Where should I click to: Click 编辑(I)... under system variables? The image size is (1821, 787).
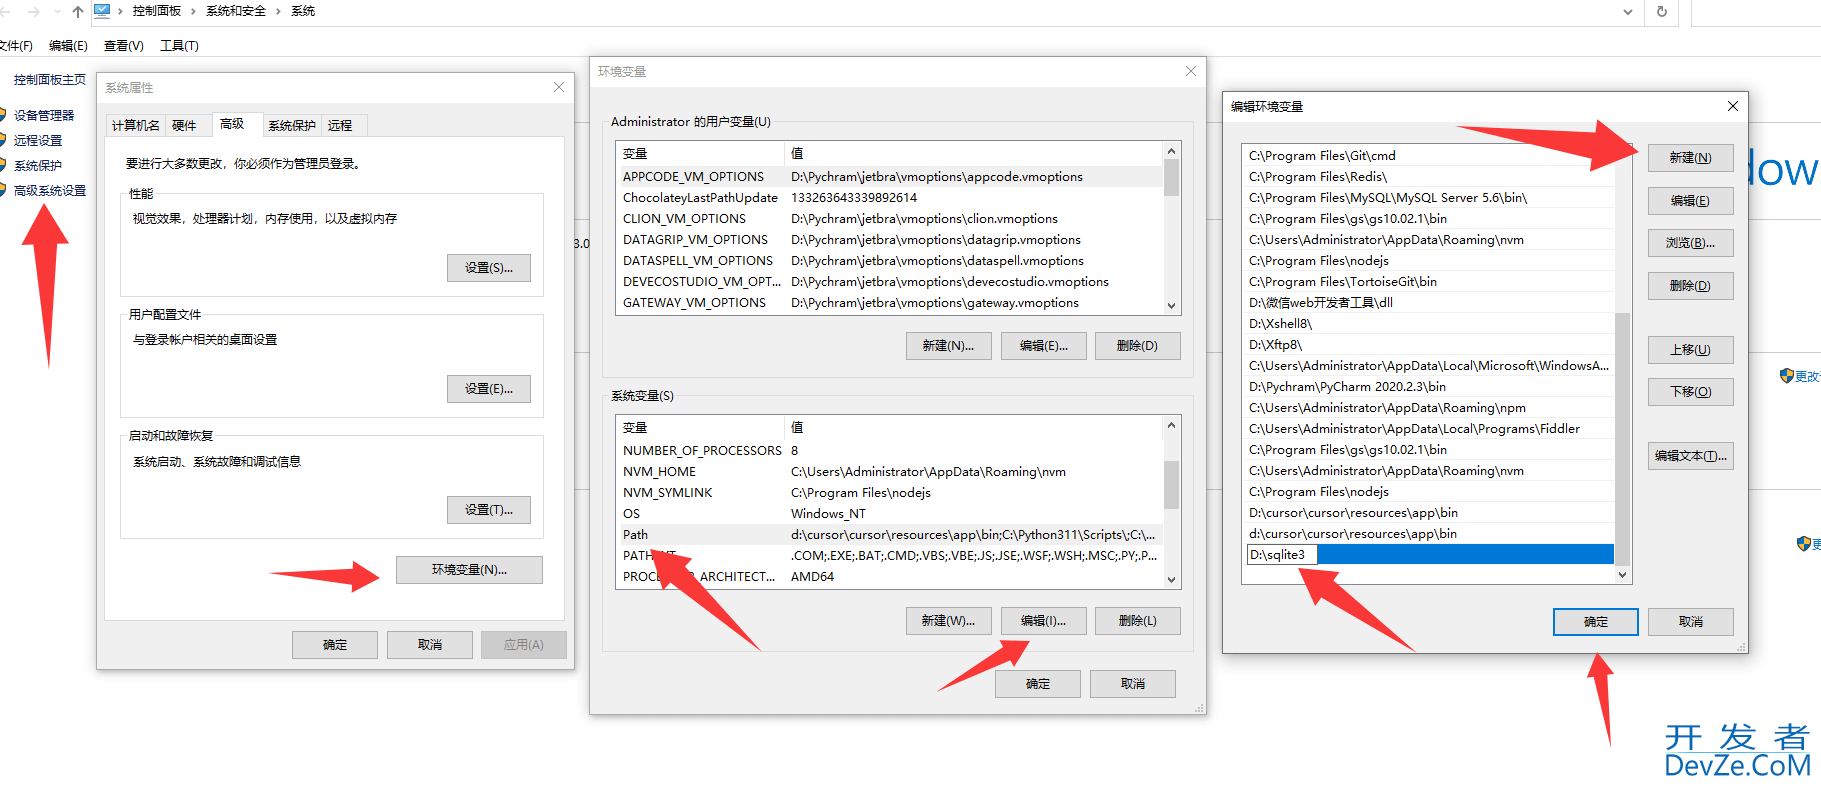tap(1043, 621)
